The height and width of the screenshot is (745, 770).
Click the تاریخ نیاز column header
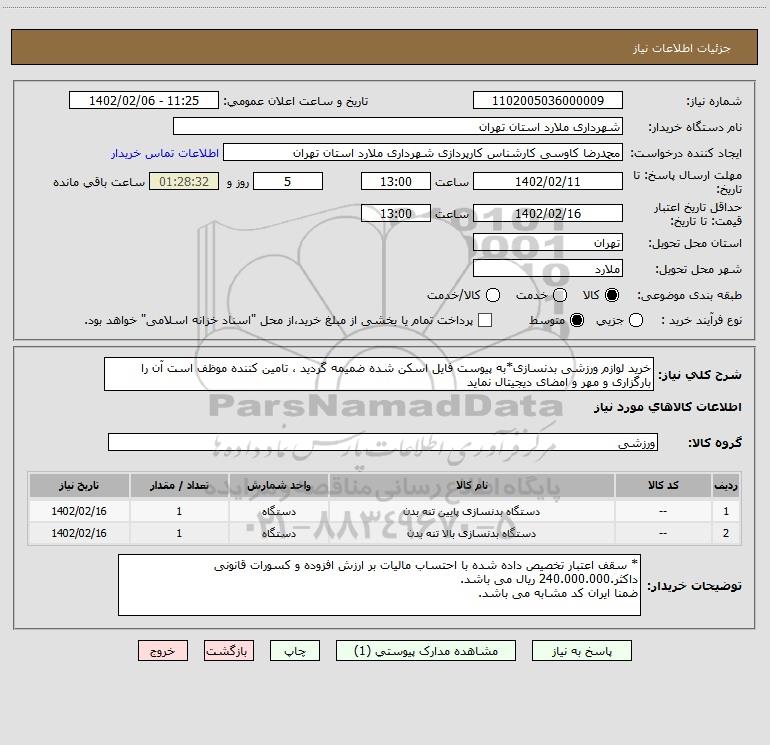click(x=79, y=486)
